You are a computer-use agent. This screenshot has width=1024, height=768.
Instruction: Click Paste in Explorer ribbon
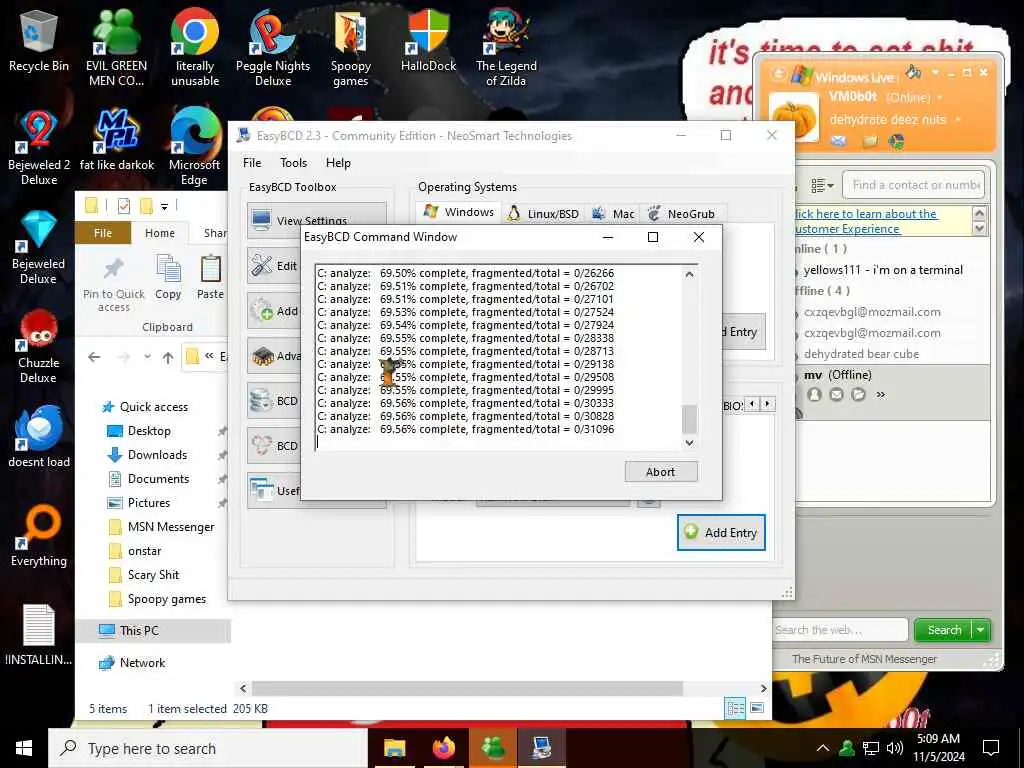(x=210, y=277)
